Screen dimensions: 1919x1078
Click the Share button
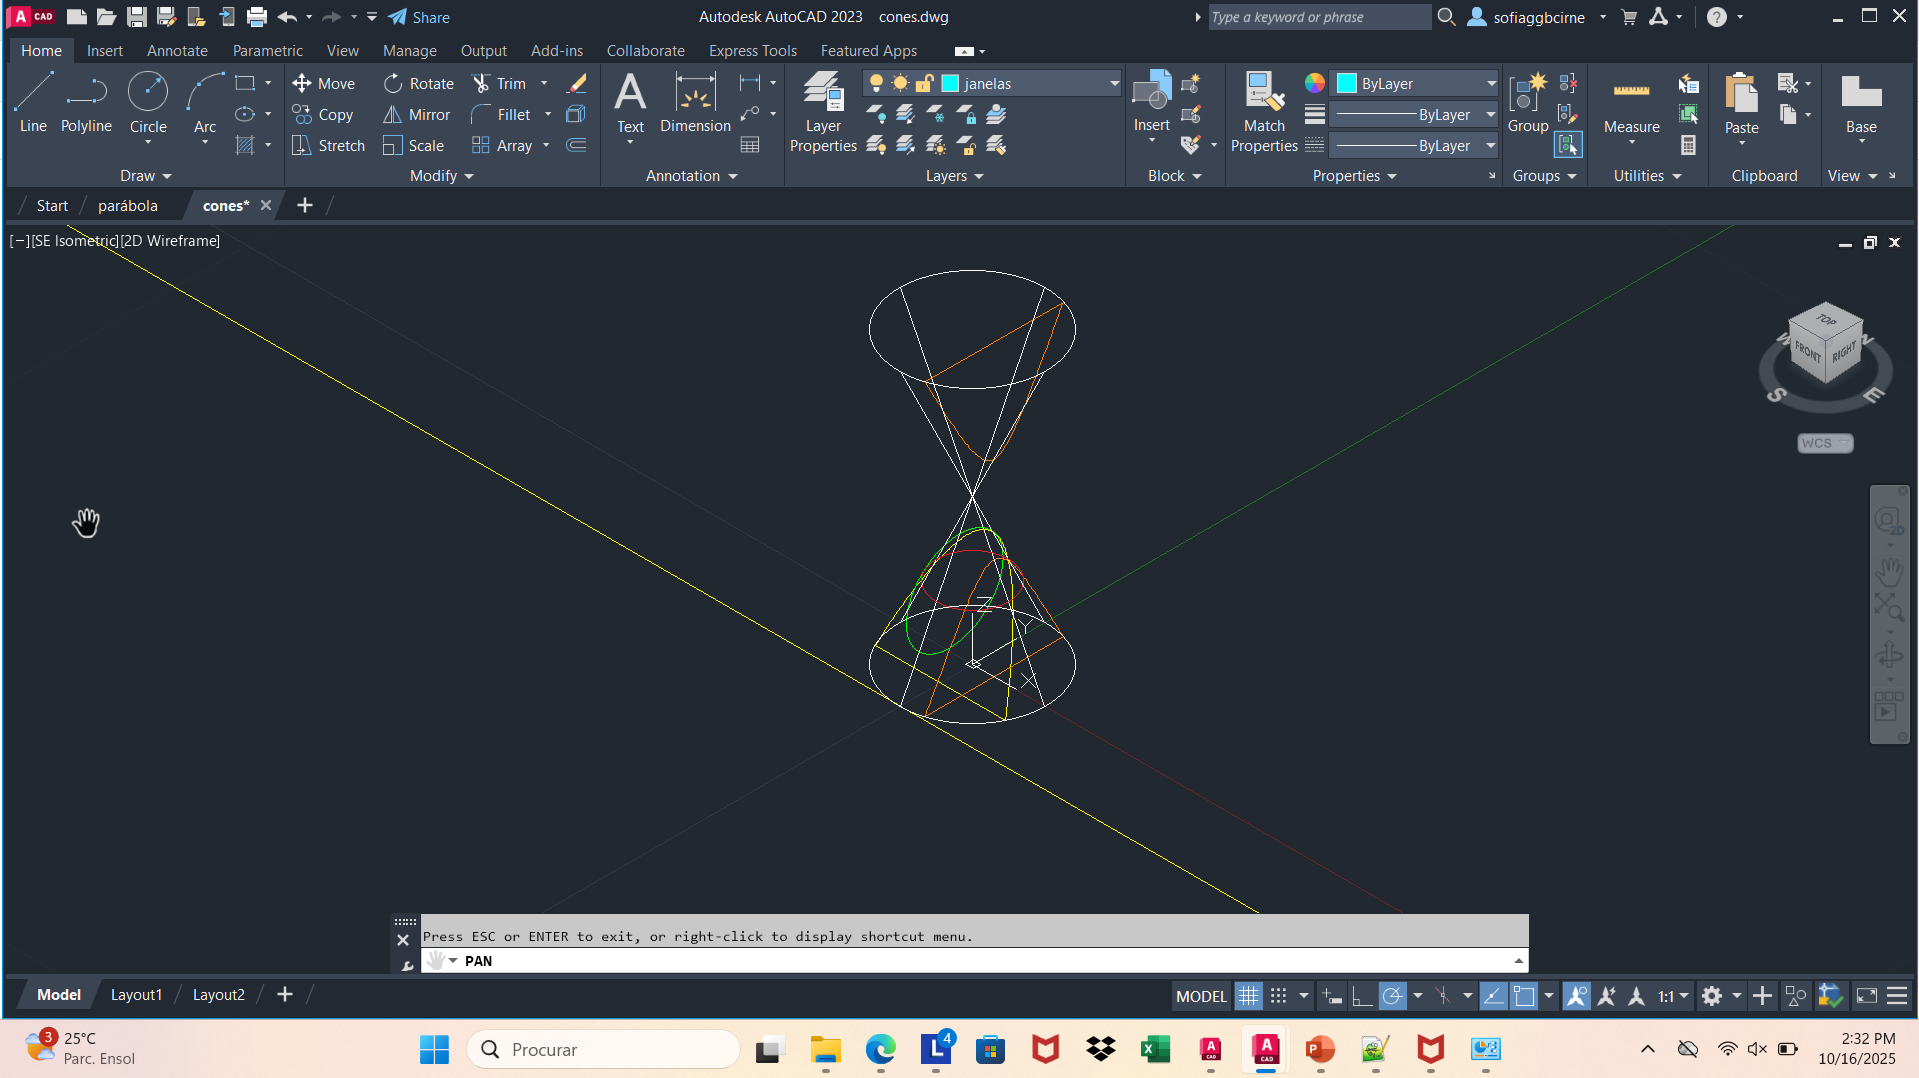(x=419, y=17)
